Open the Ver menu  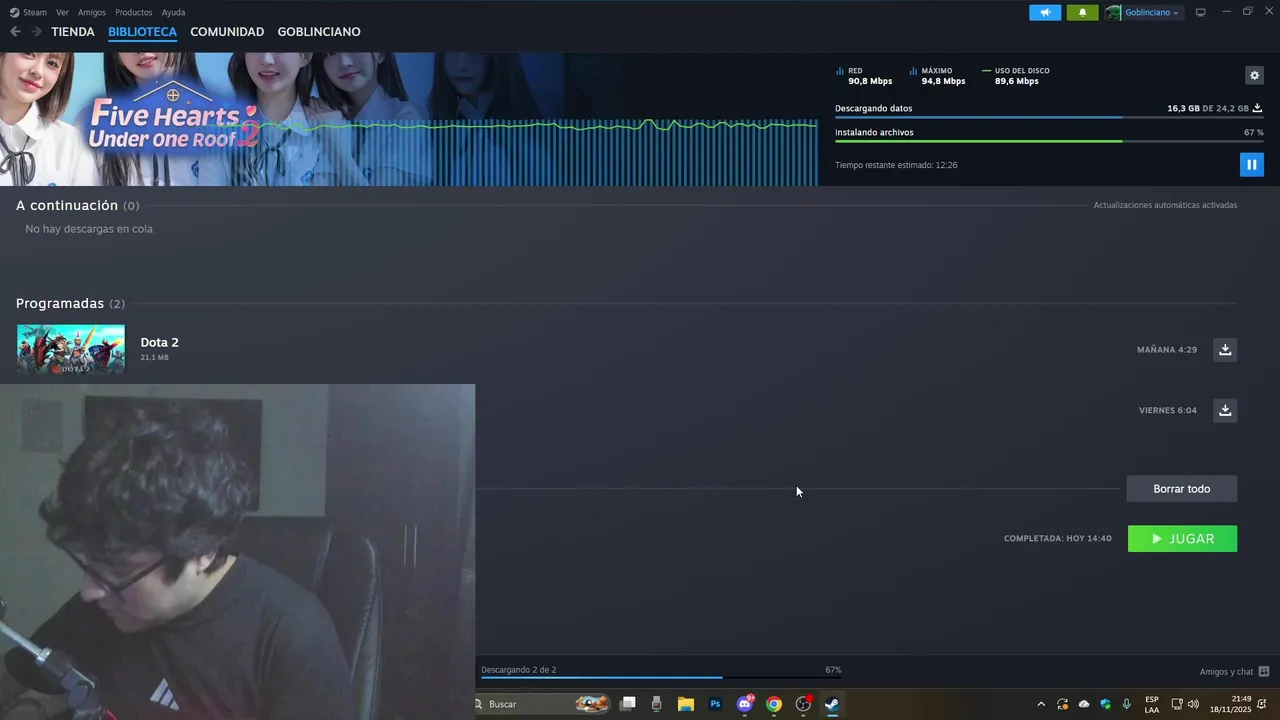(x=62, y=12)
